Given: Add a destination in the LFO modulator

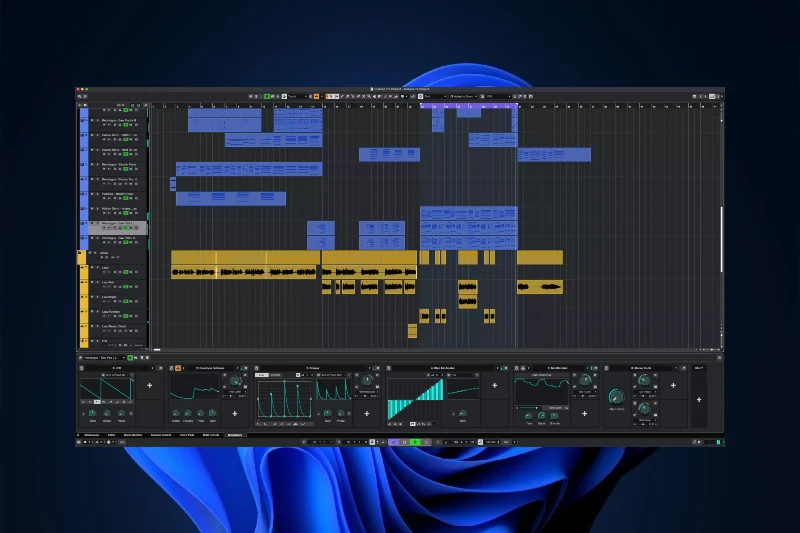Looking at the screenshot, I should tap(149, 386).
